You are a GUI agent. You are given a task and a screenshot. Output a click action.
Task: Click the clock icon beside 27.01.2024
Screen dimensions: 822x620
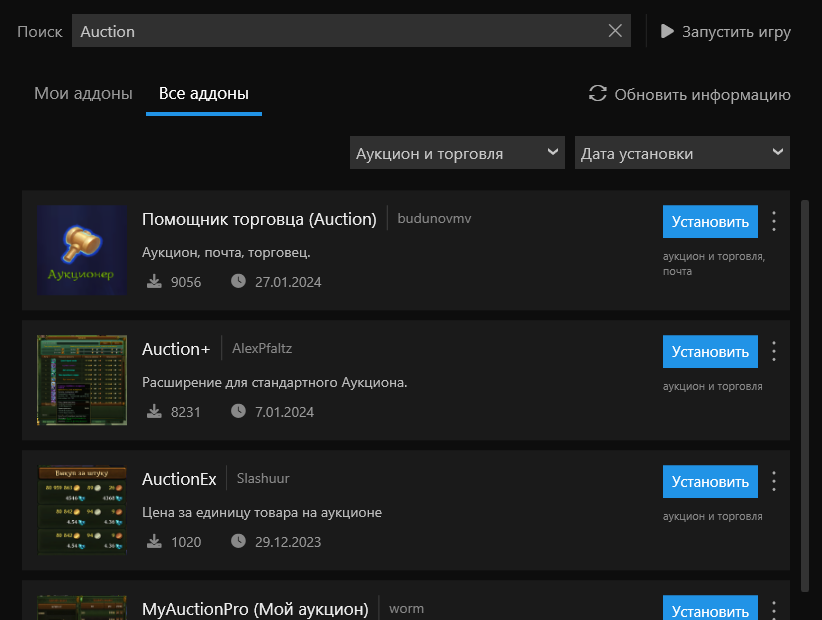(x=239, y=281)
